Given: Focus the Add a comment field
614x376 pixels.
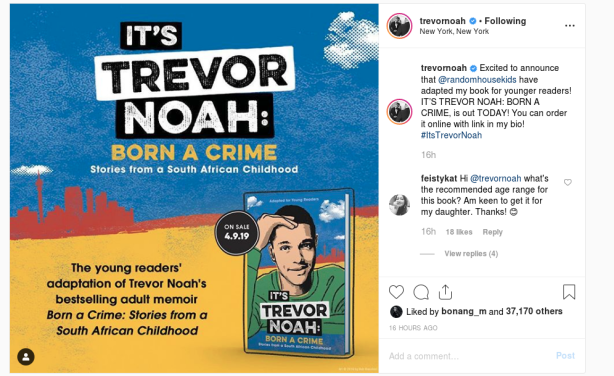Looking at the screenshot, I should tap(470, 356).
